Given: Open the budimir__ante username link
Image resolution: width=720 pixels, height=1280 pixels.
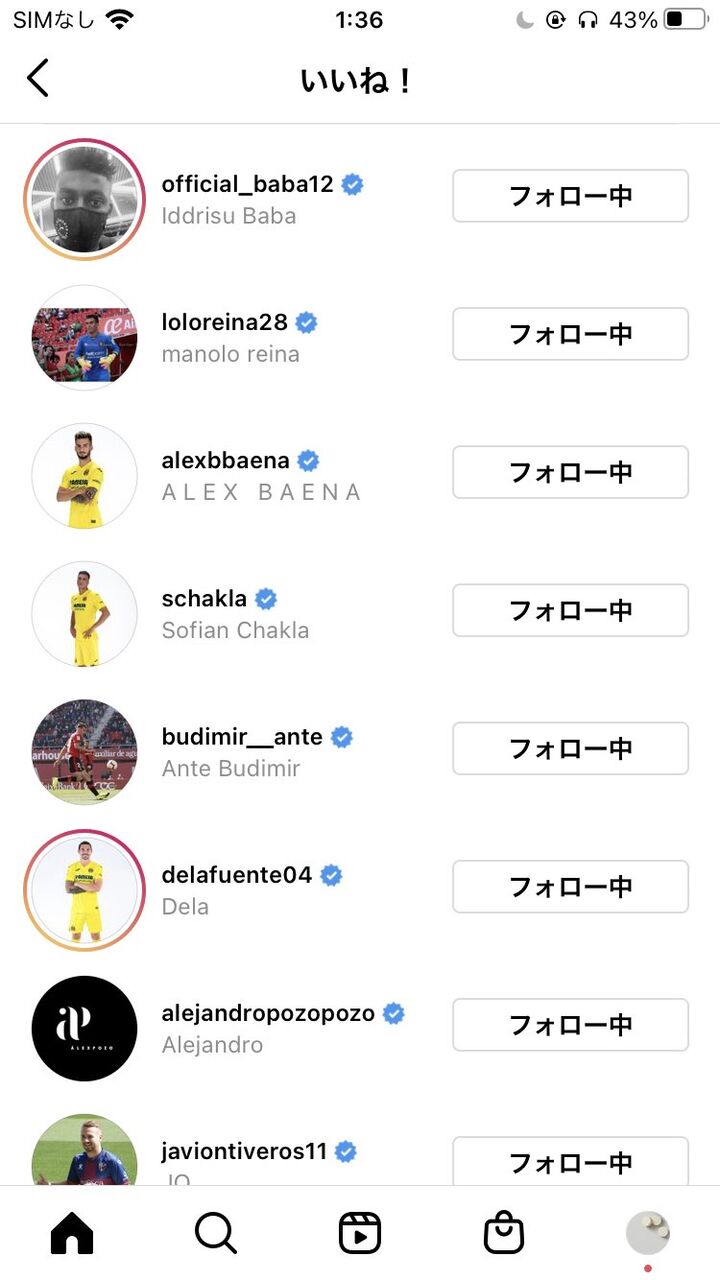Looking at the screenshot, I should point(242,737).
